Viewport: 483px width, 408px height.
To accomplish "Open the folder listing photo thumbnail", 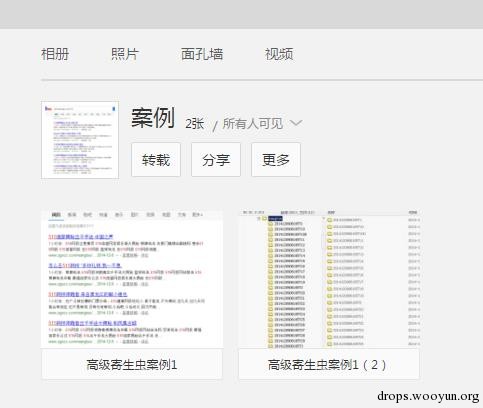I will point(329,279).
